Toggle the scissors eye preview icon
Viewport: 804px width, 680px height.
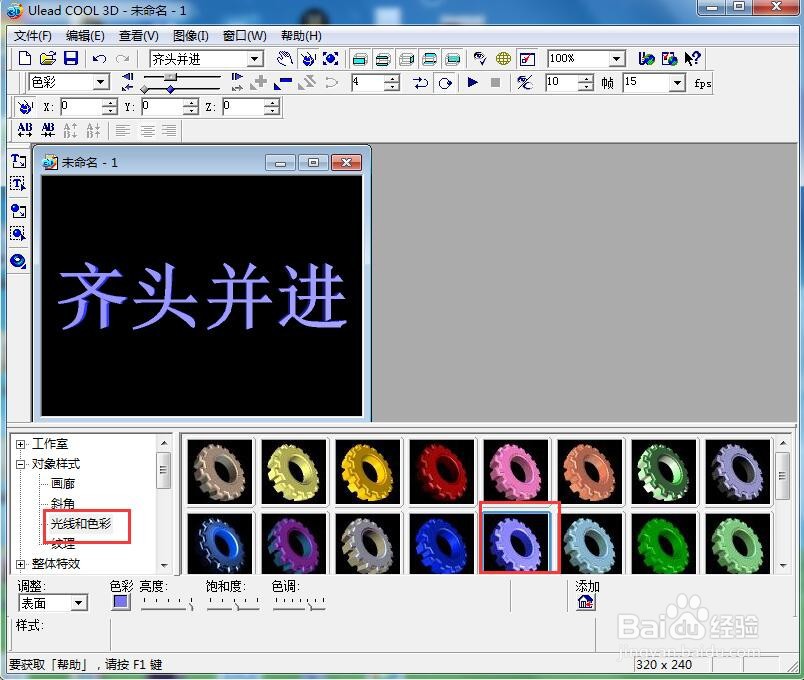coord(525,83)
